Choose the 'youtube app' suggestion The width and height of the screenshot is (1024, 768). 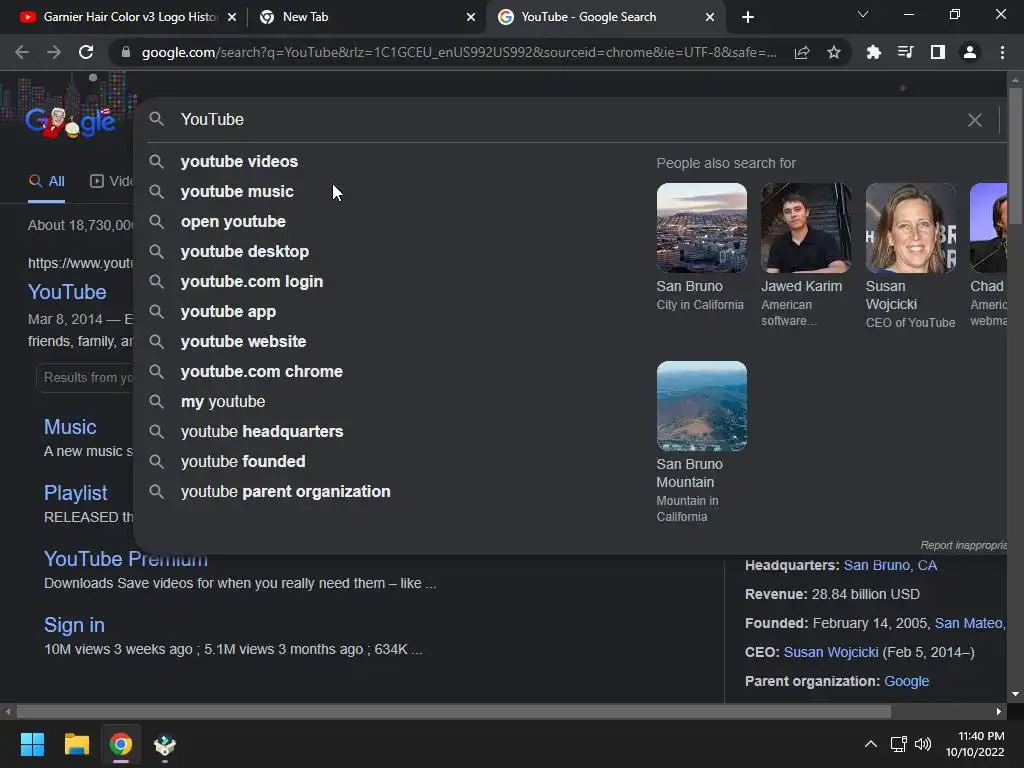229,312
